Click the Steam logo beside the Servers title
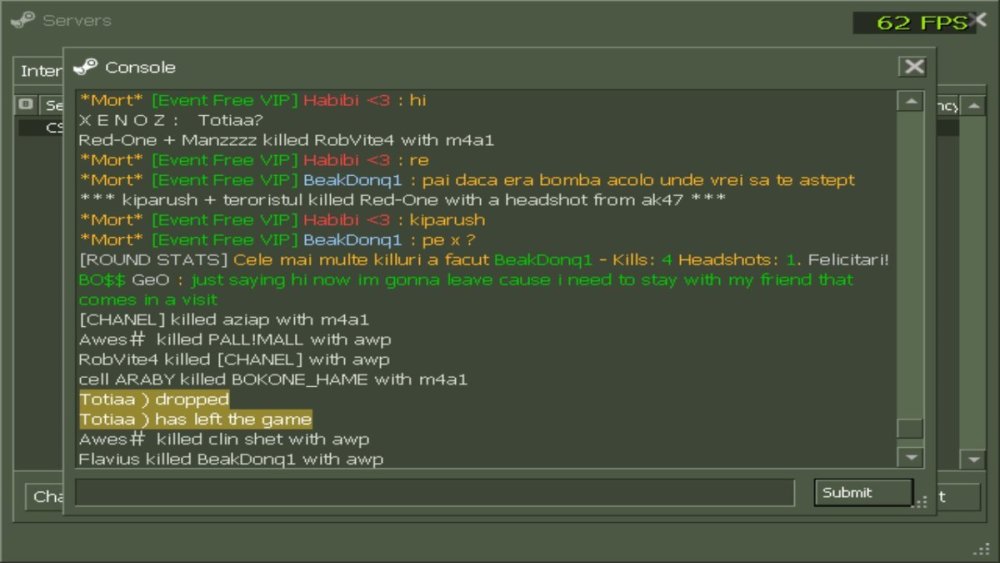This screenshot has height=563, width=1000. [x=23, y=20]
